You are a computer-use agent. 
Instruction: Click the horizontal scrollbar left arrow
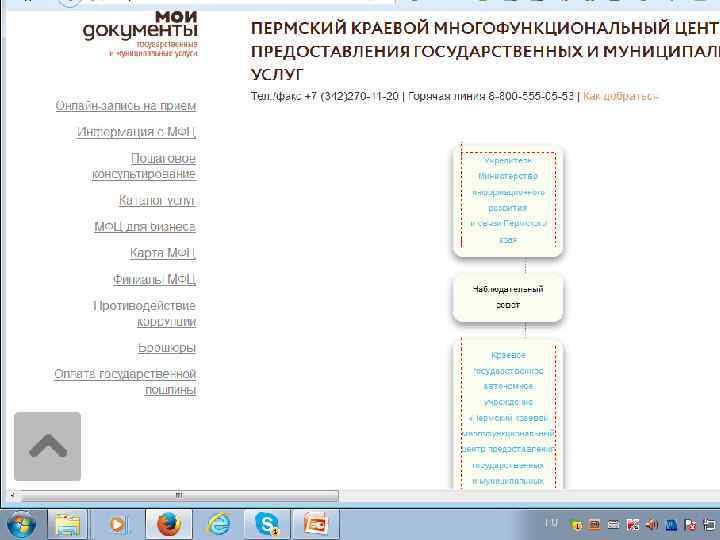tap(12, 496)
